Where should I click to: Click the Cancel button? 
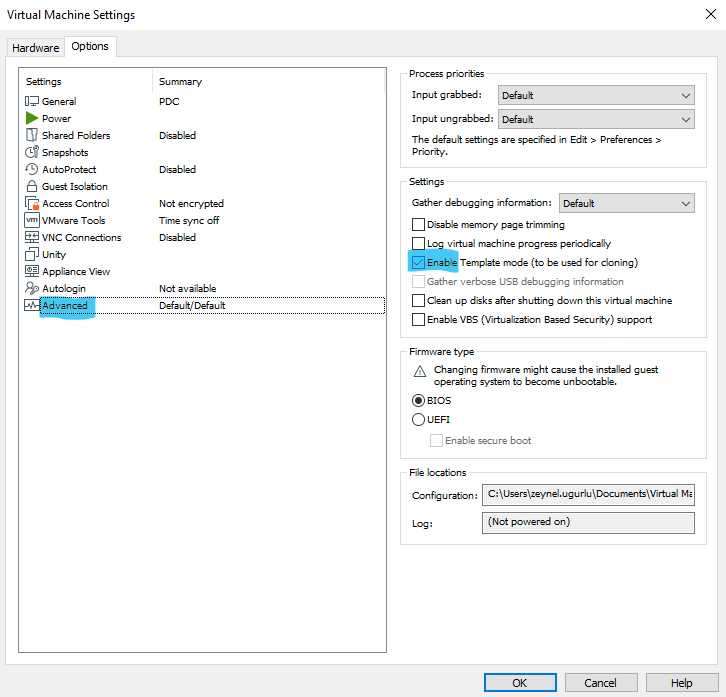click(x=601, y=683)
